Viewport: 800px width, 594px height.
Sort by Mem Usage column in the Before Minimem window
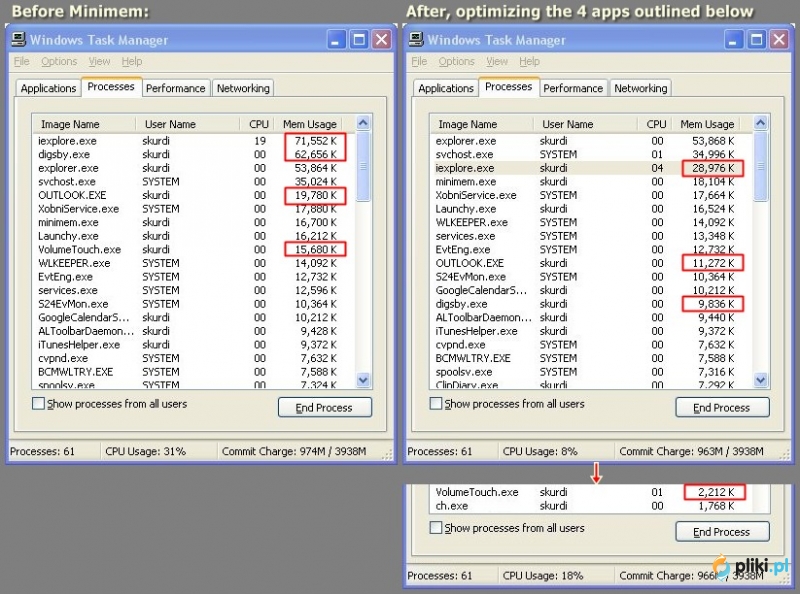click(x=310, y=124)
